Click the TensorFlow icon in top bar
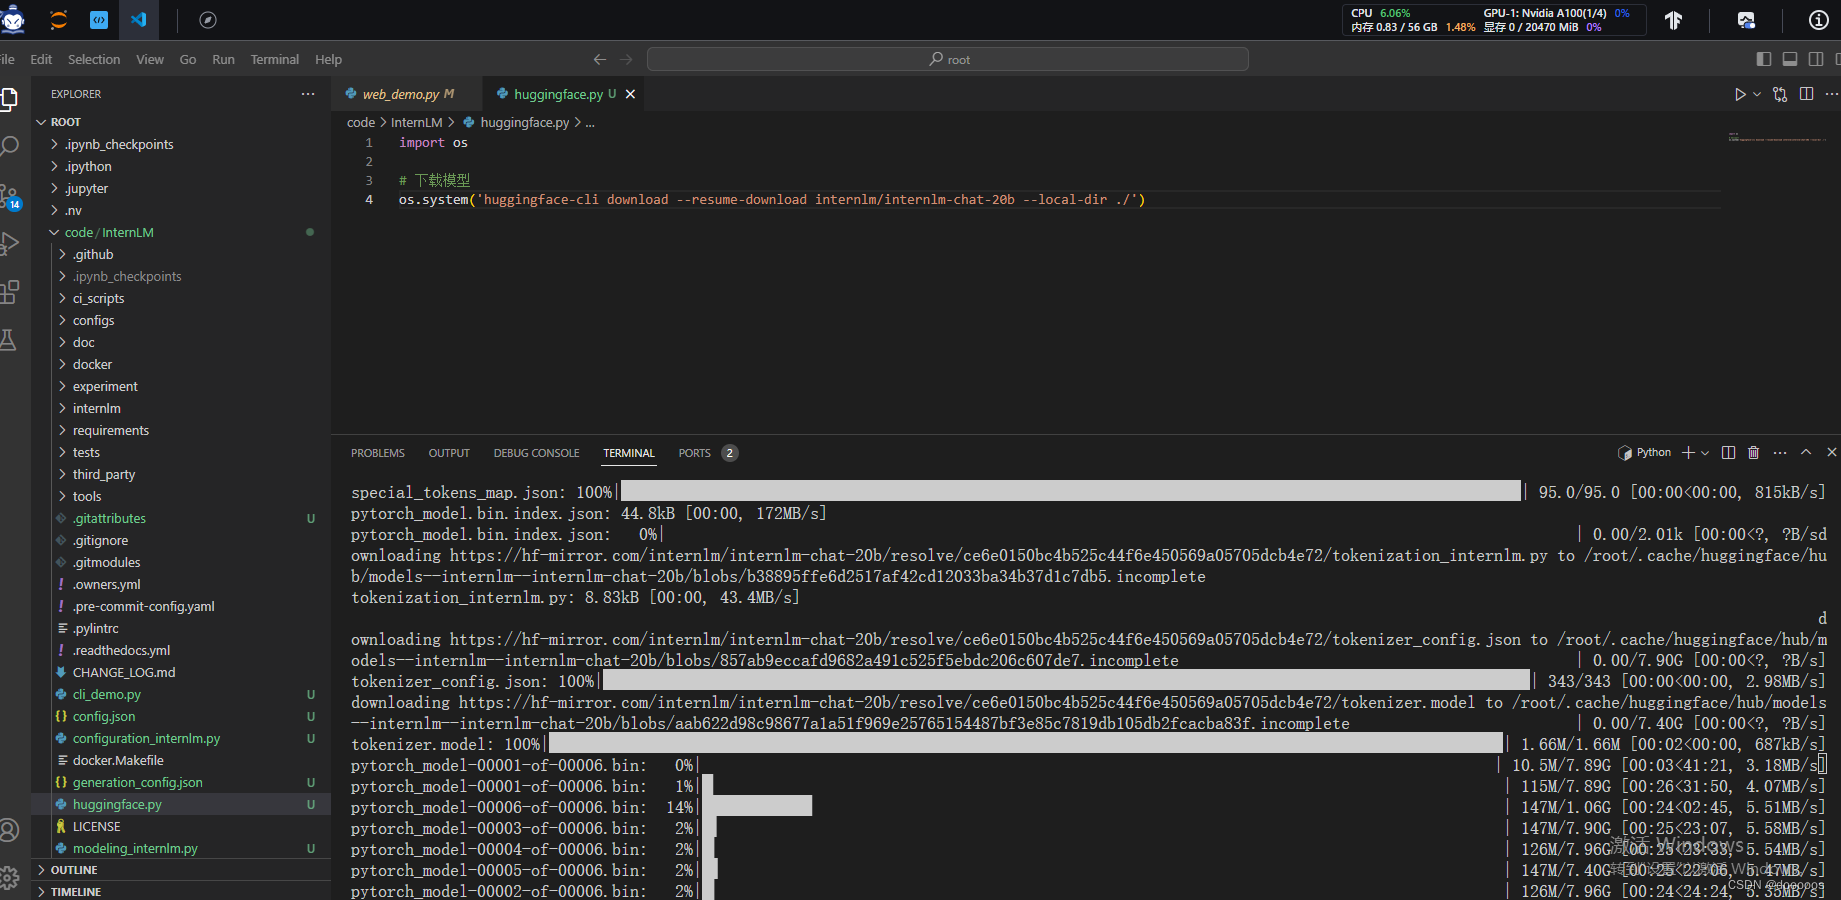1841x900 pixels. pyautogui.click(x=1673, y=20)
